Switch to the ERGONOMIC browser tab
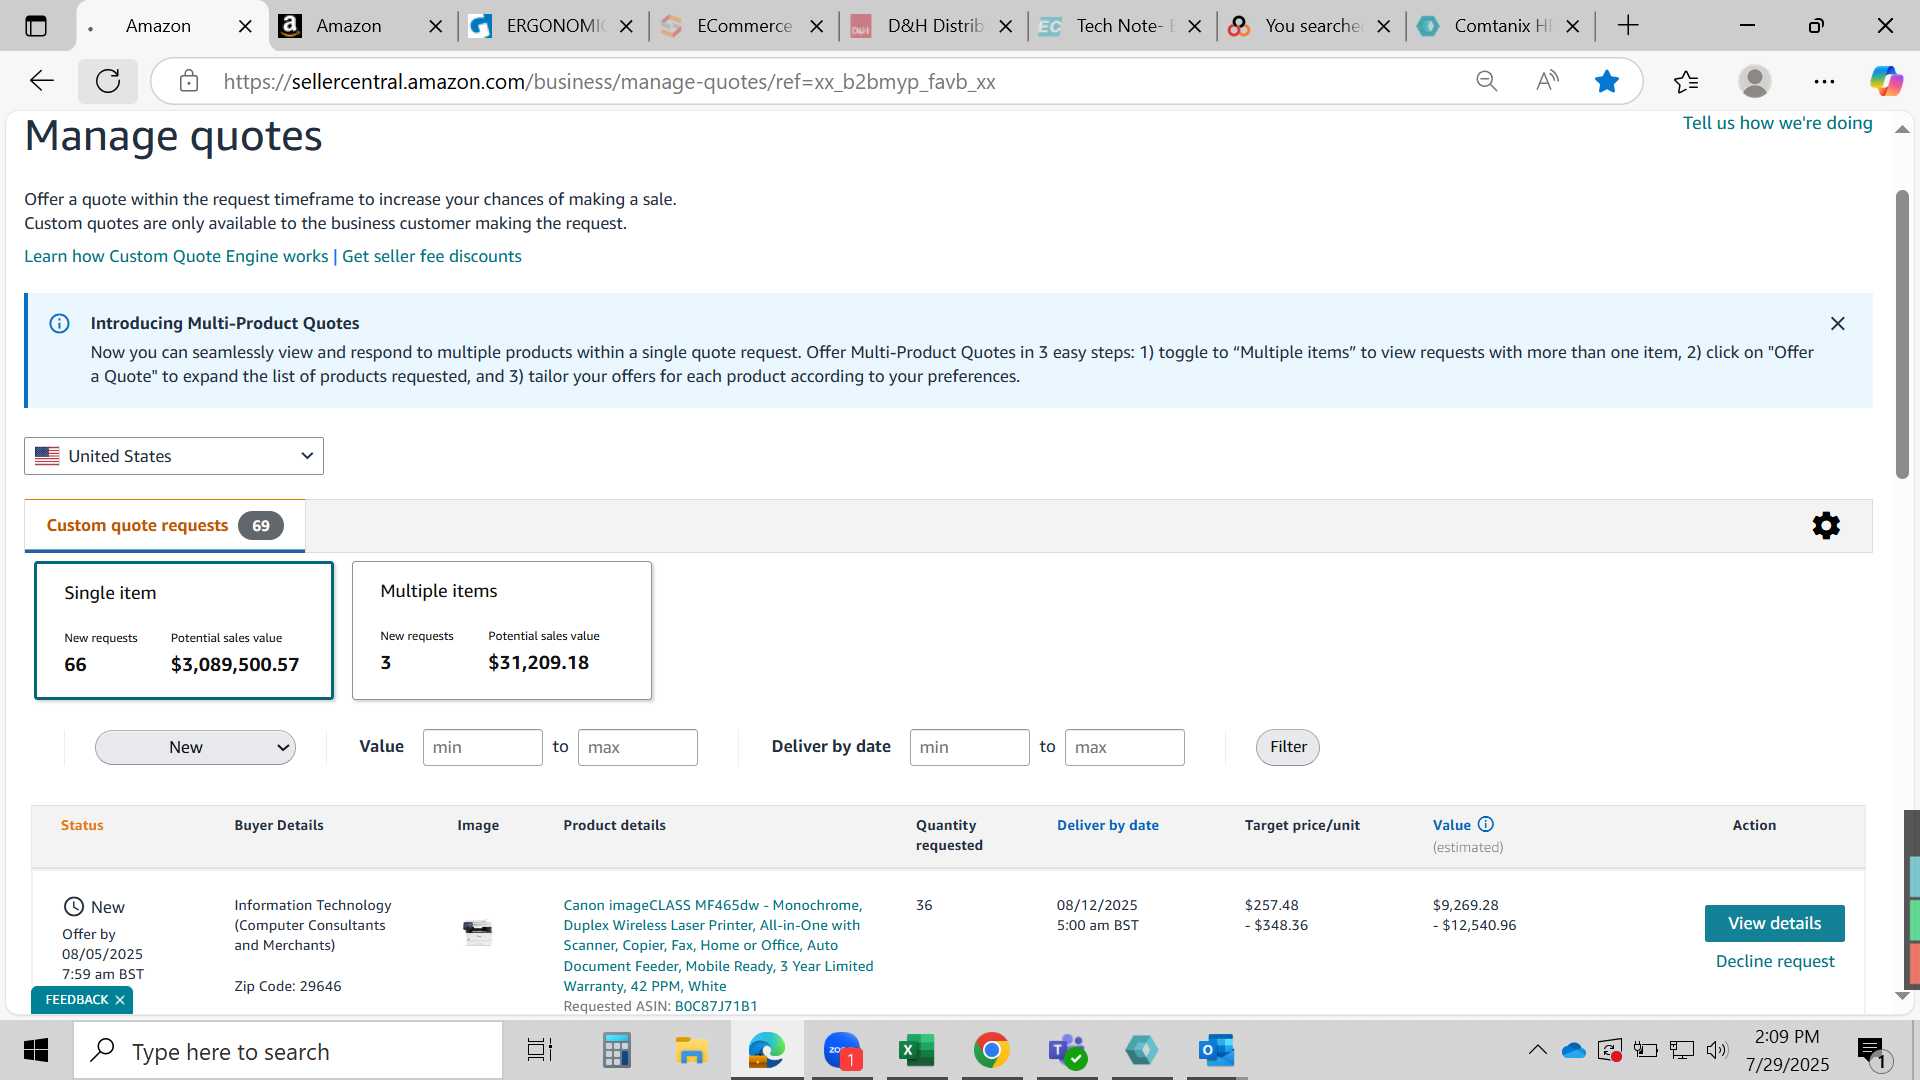 tap(555, 26)
